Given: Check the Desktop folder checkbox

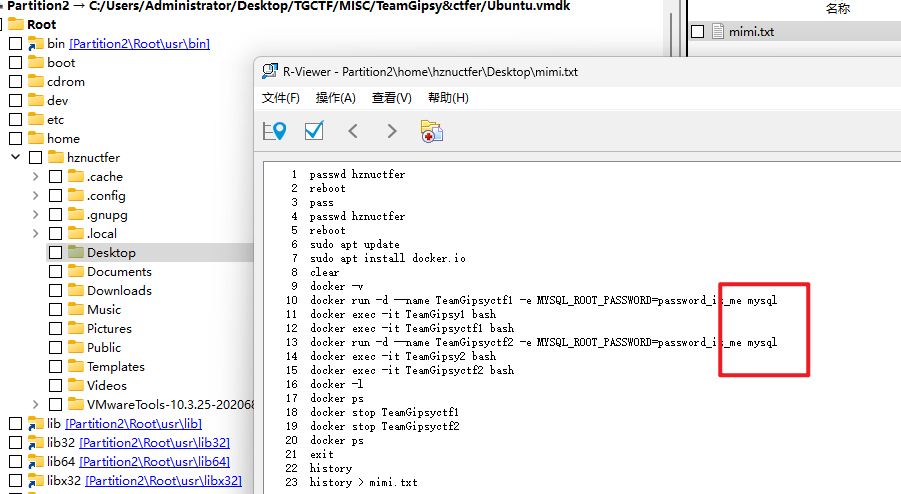Looking at the screenshot, I should point(56,253).
